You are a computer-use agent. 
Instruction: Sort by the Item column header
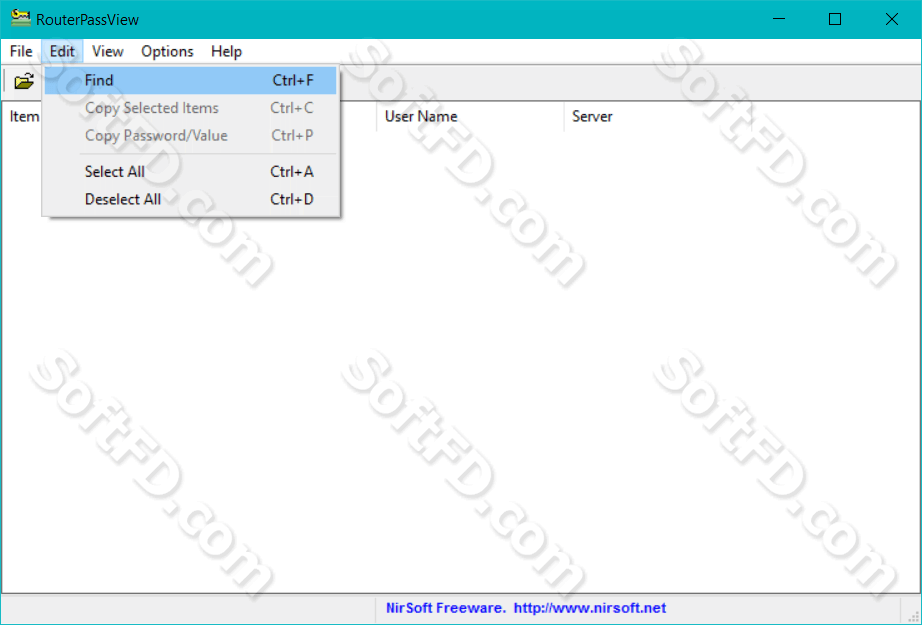tap(24, 116)
